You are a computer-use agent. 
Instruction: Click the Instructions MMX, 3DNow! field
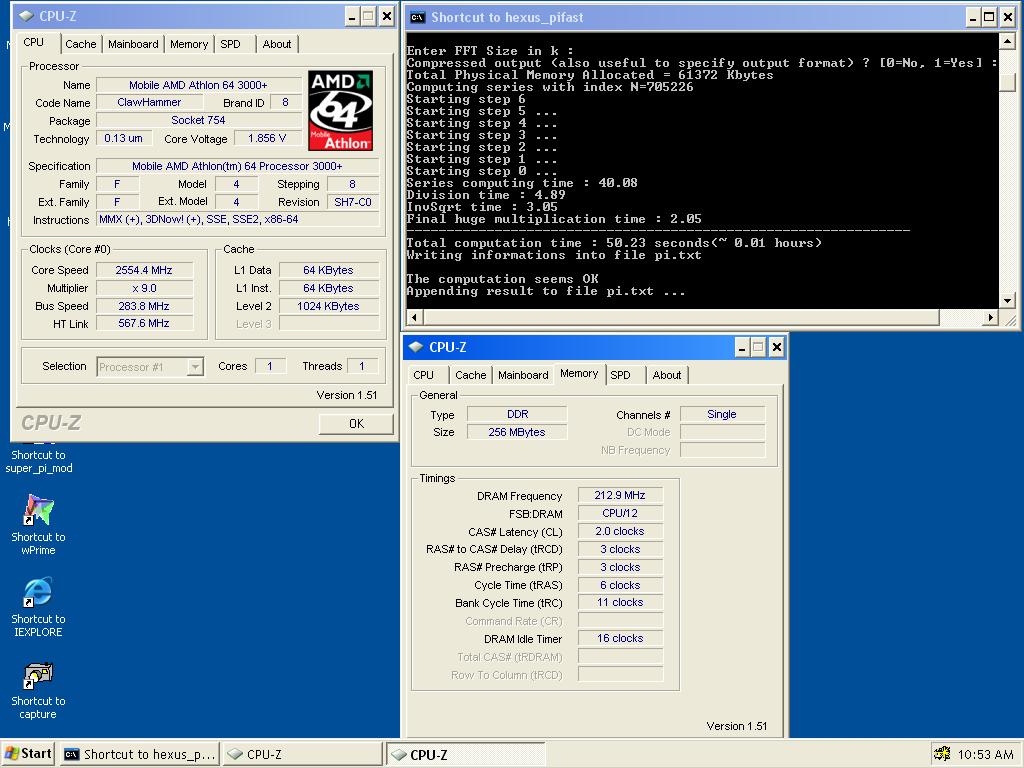click(x=238, y=219)
